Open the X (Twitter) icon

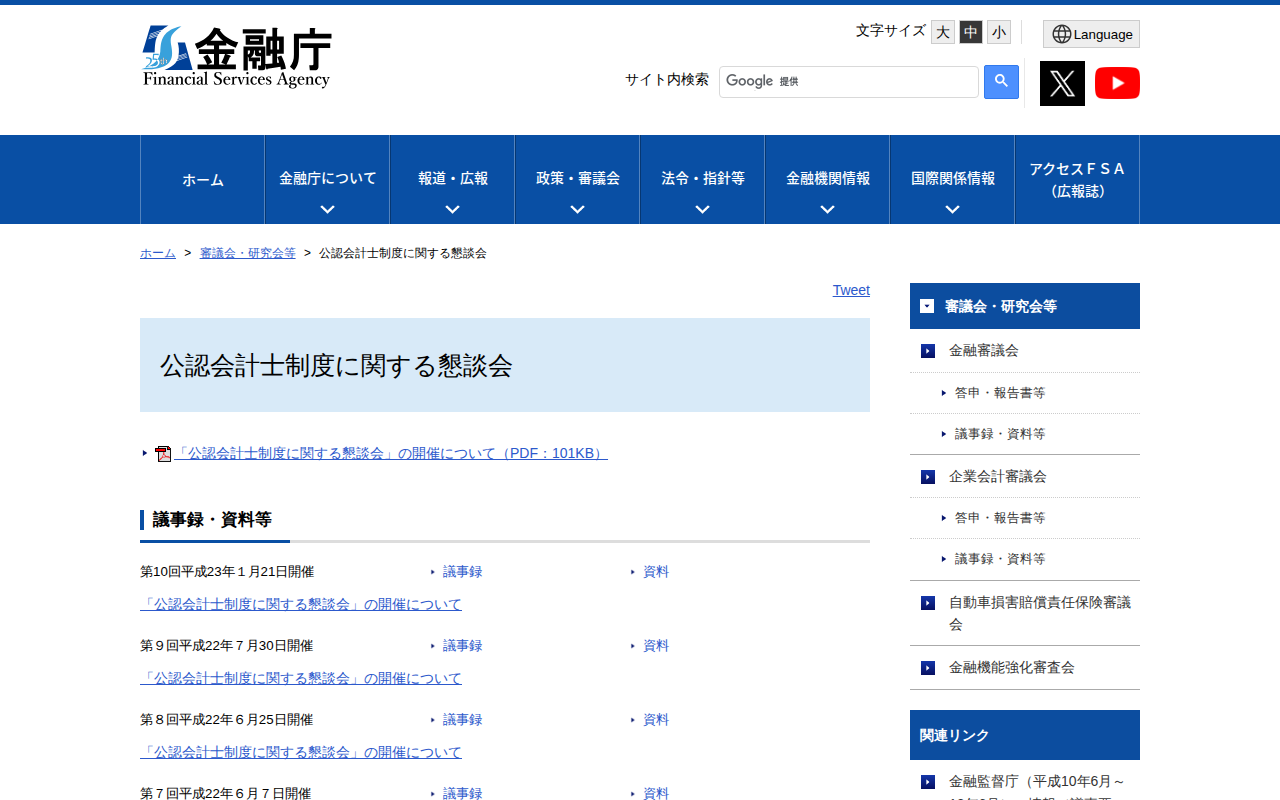pos(1062,83)
